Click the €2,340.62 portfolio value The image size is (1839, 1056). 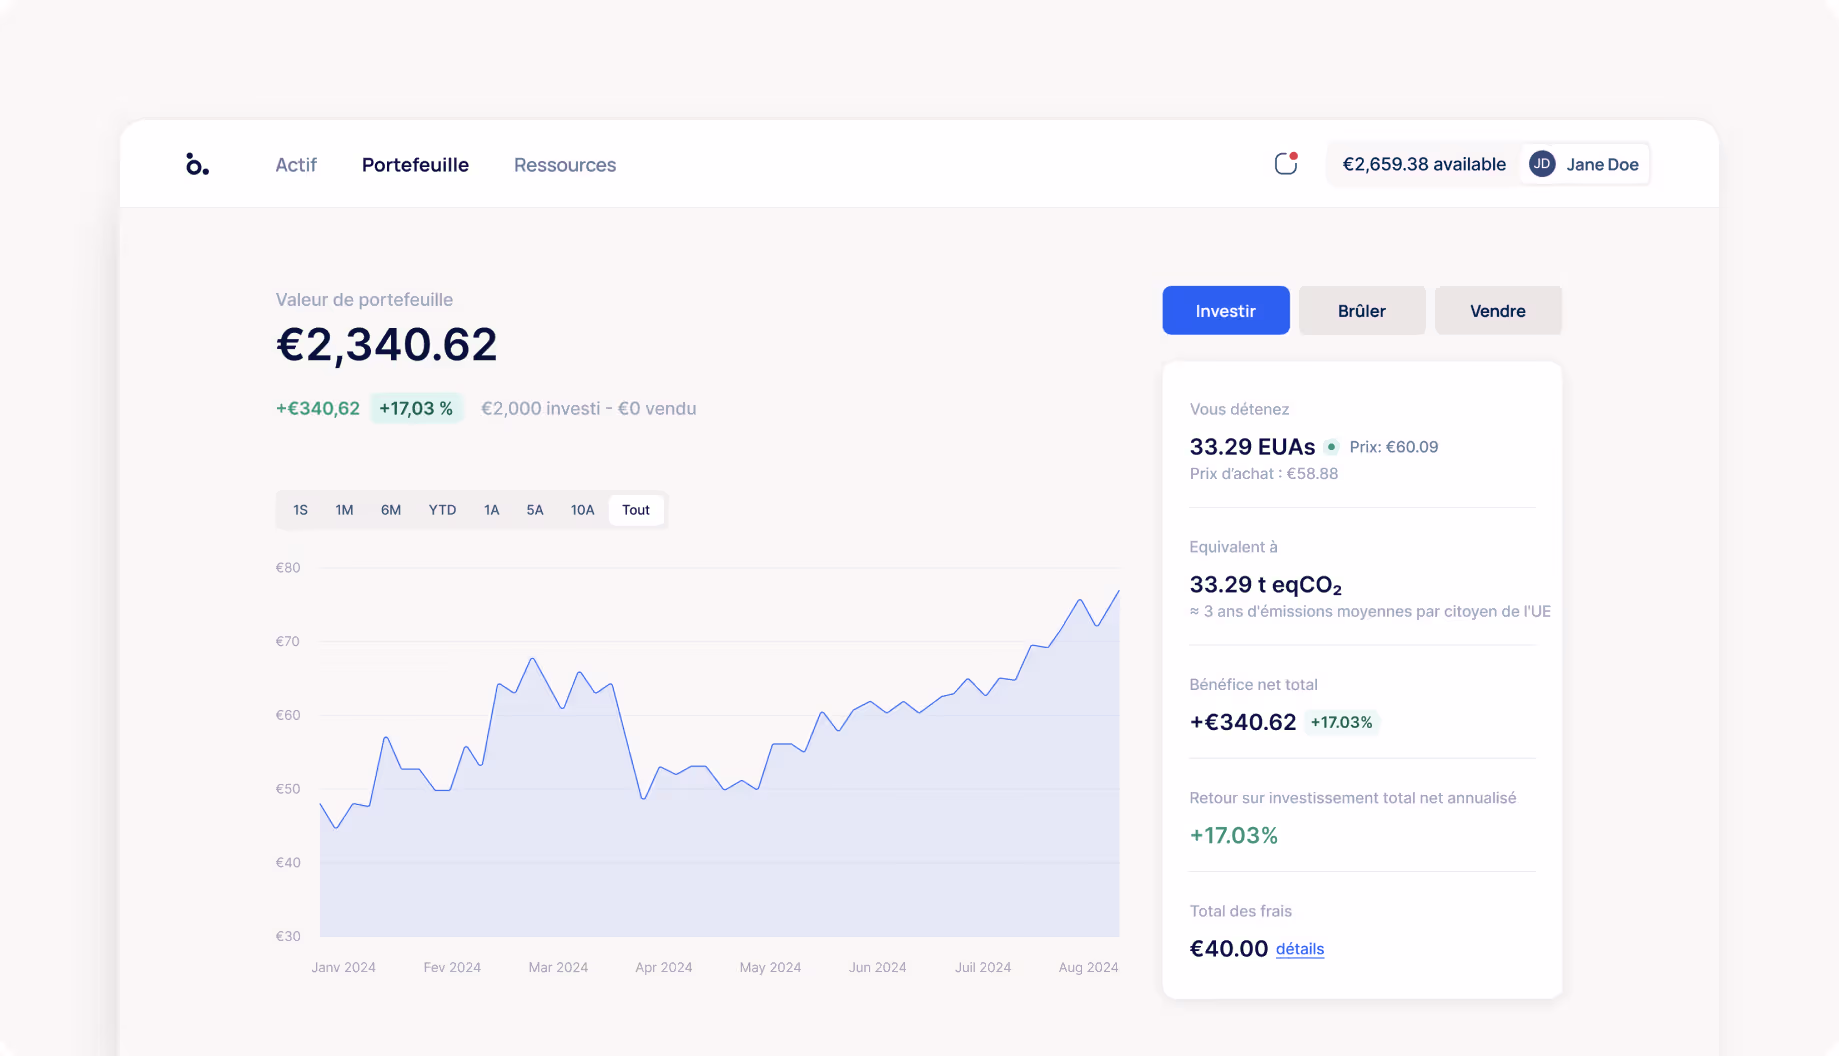click(386, 345)
